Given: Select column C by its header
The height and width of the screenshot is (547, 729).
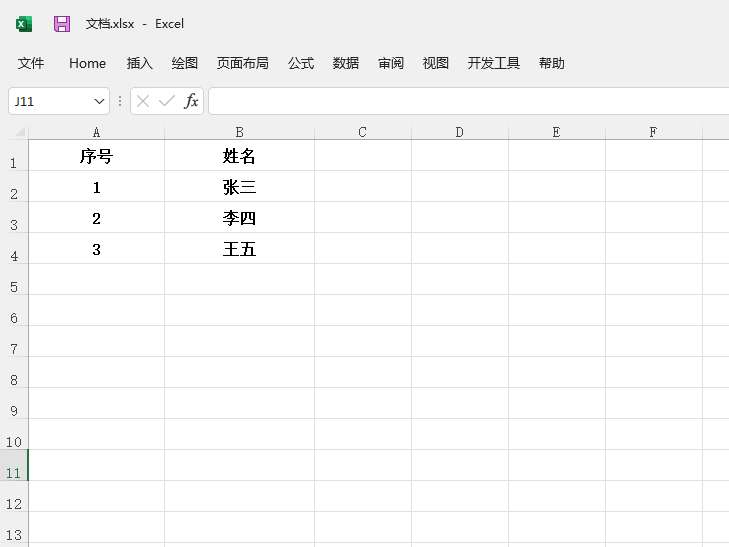Looking at the screenshot, I should [362, 132].
